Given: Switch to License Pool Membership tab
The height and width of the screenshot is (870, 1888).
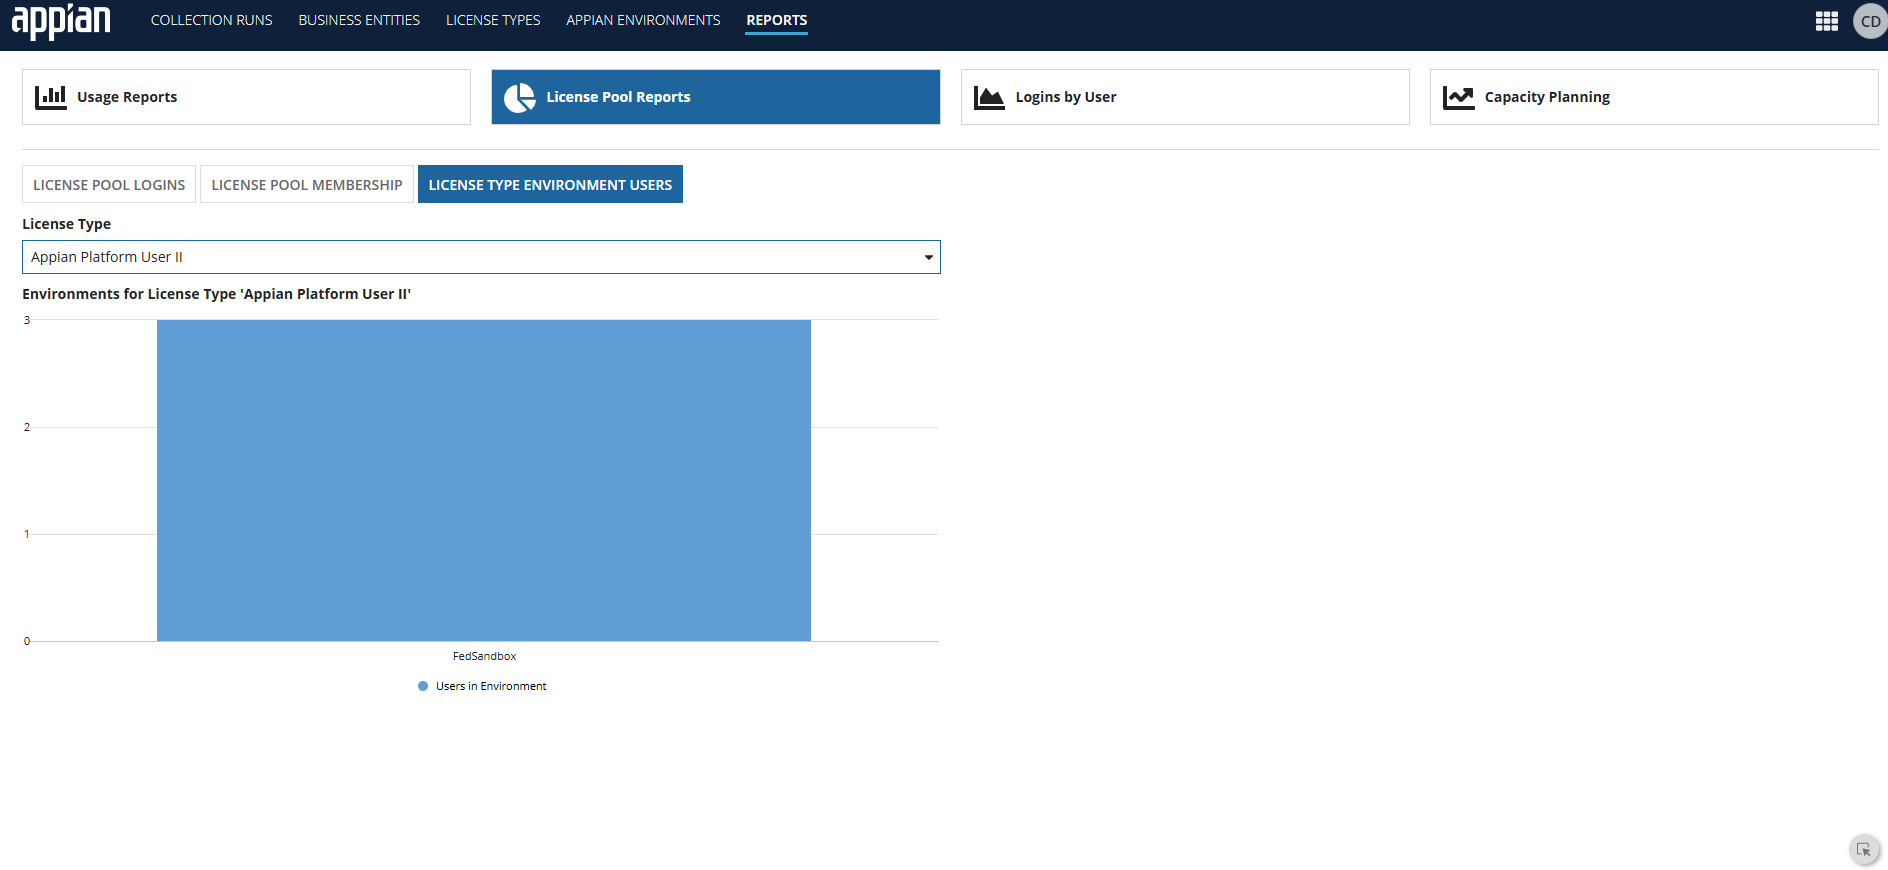Looking at the screenshot, I should tap(307, 185).
